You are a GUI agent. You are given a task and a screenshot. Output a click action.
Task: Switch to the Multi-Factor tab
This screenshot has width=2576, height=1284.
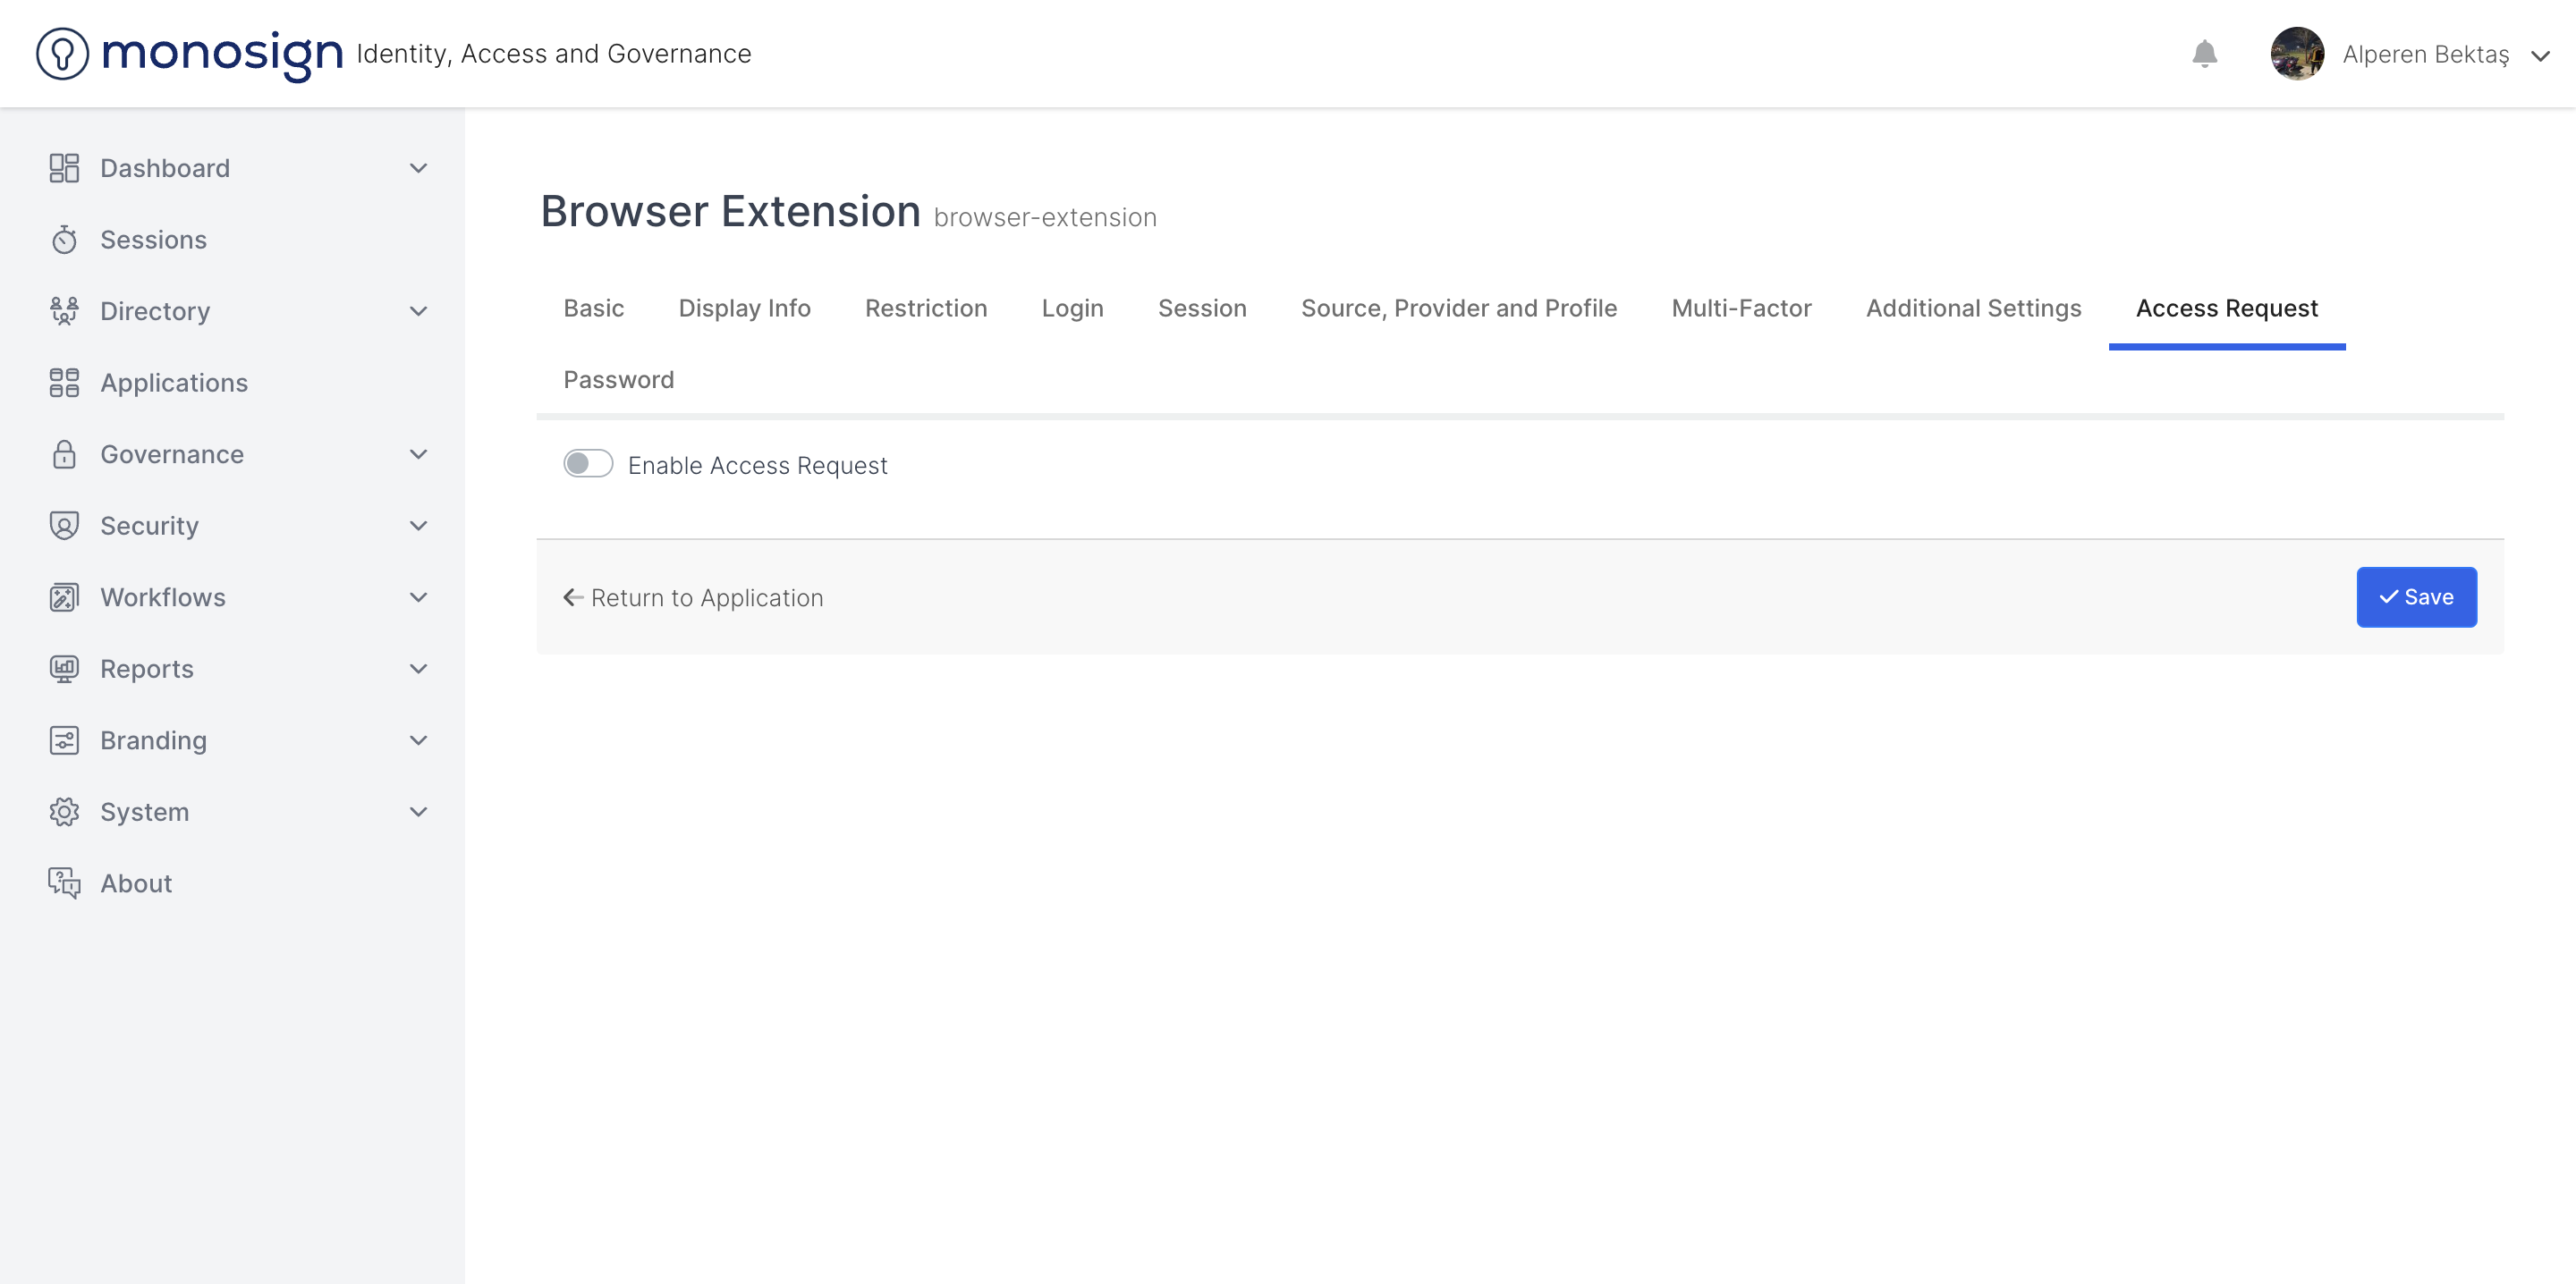point(1741,308)
